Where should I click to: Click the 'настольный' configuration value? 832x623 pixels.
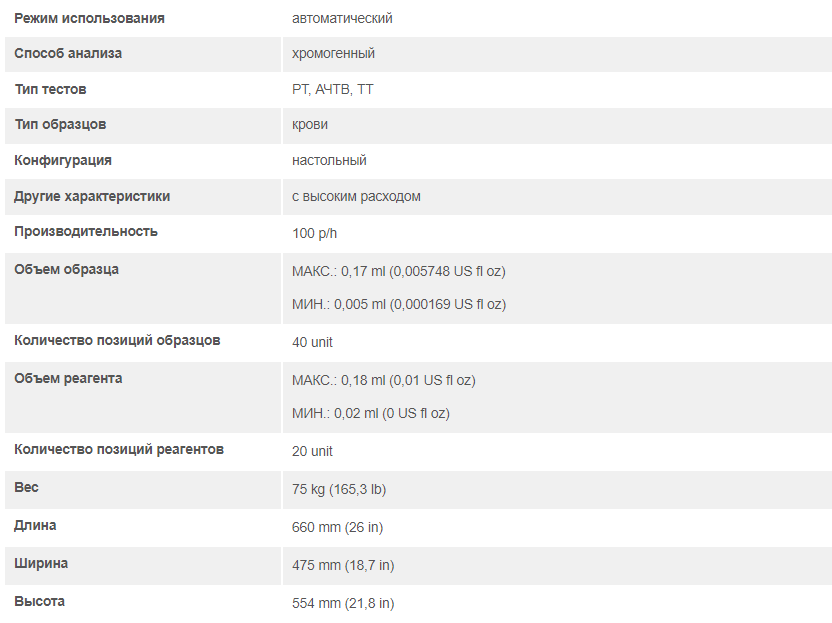click(x=329, y=160)
